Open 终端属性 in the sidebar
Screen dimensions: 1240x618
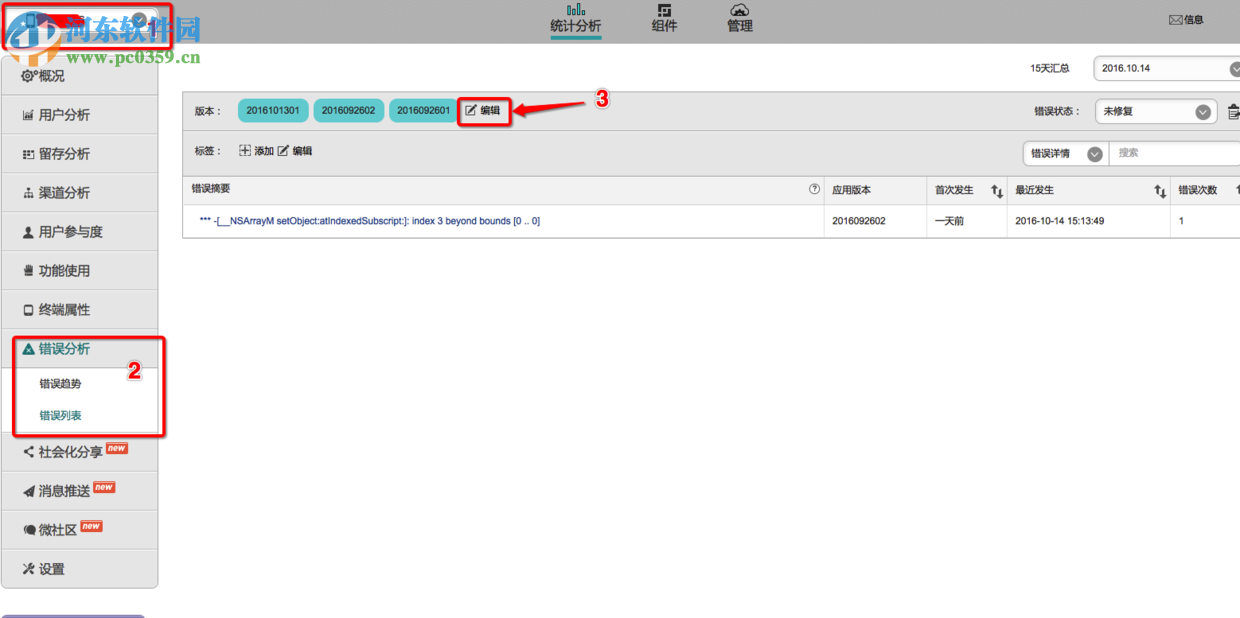coord(79,310)
